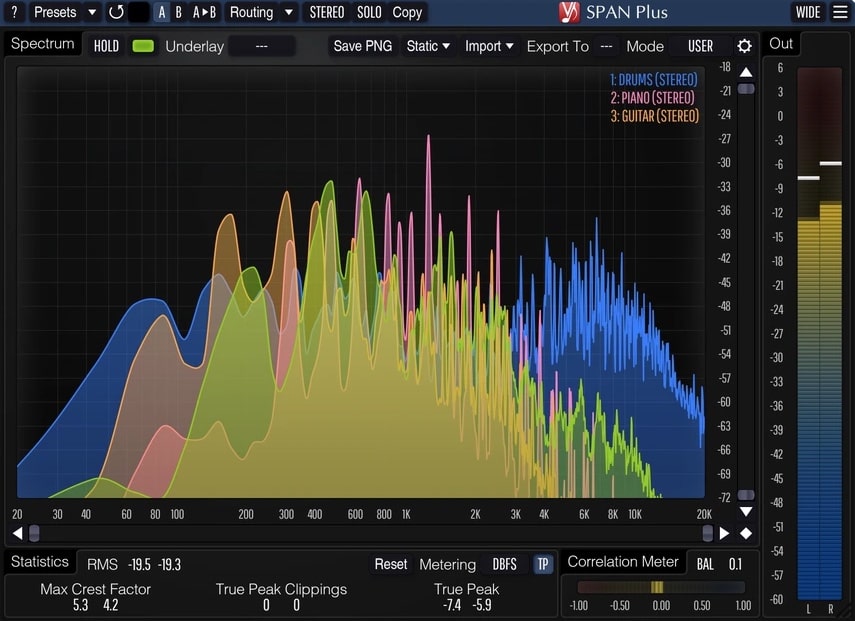Image resolution: width=855 pixels, height=621 pixels.
Task: Click the Voxengo logo icon
Action: tap(569, 13)
